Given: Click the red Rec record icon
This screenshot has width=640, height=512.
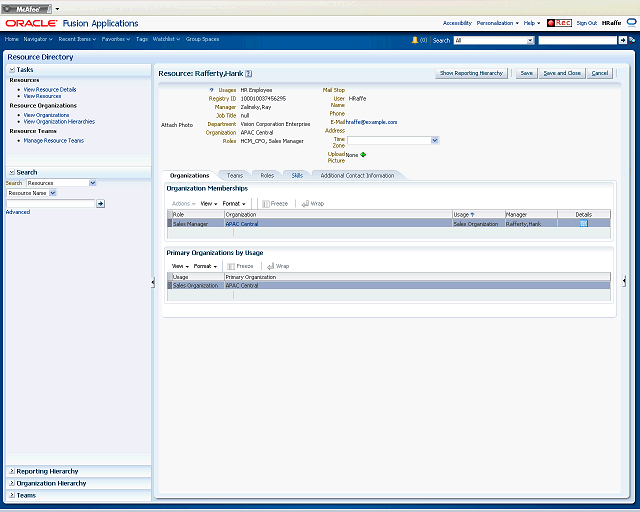Looking at the screenshot, I should point(559,23).
